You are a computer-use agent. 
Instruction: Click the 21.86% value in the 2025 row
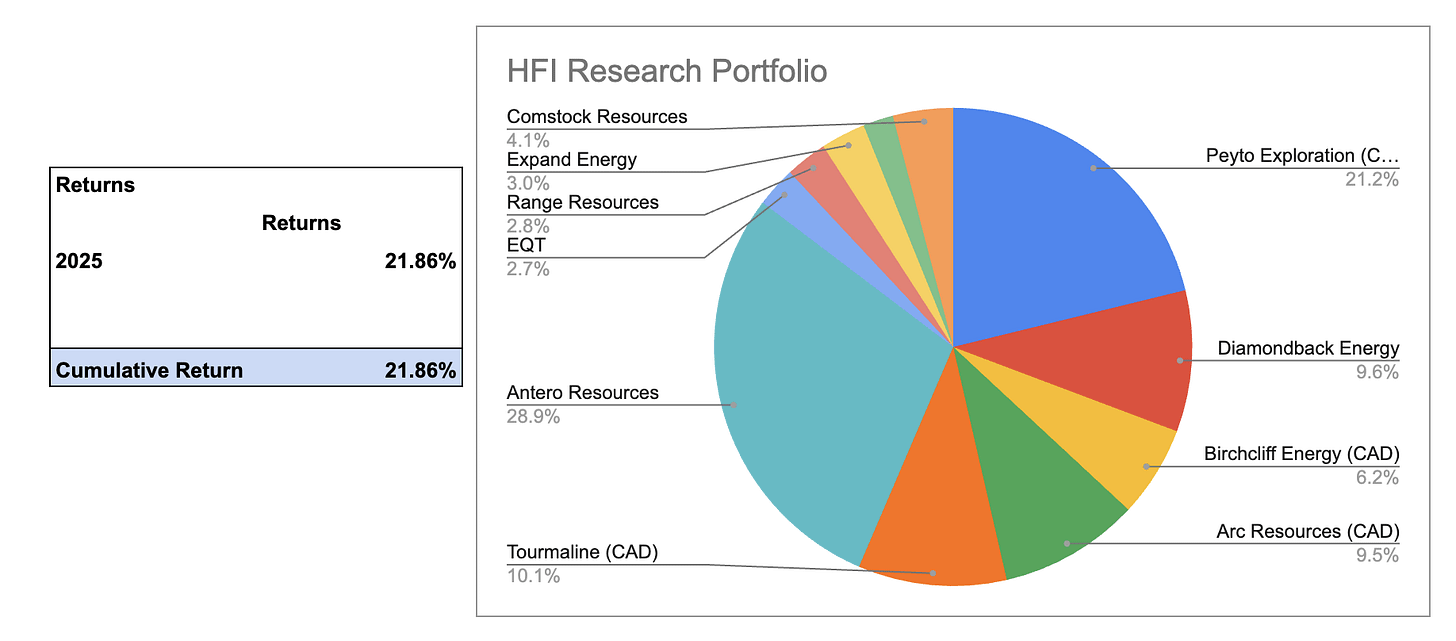420,262
